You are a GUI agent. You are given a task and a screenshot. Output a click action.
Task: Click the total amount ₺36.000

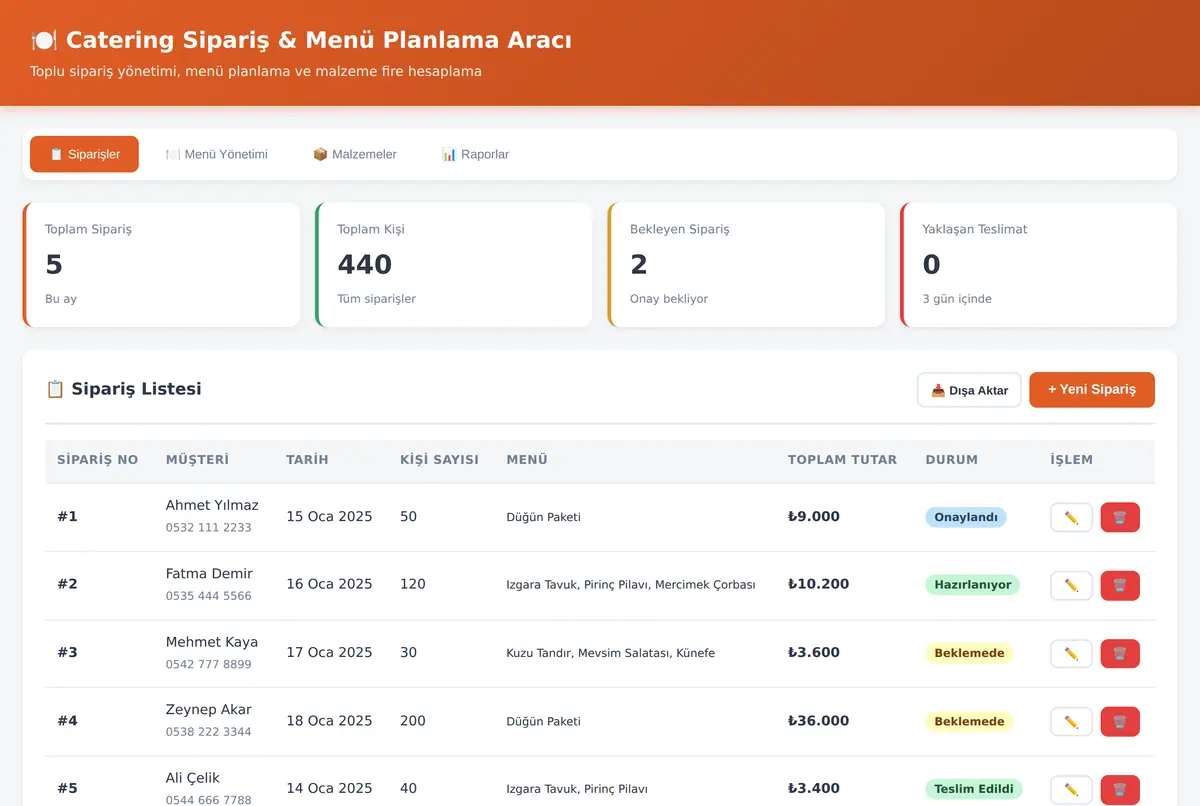818,721
